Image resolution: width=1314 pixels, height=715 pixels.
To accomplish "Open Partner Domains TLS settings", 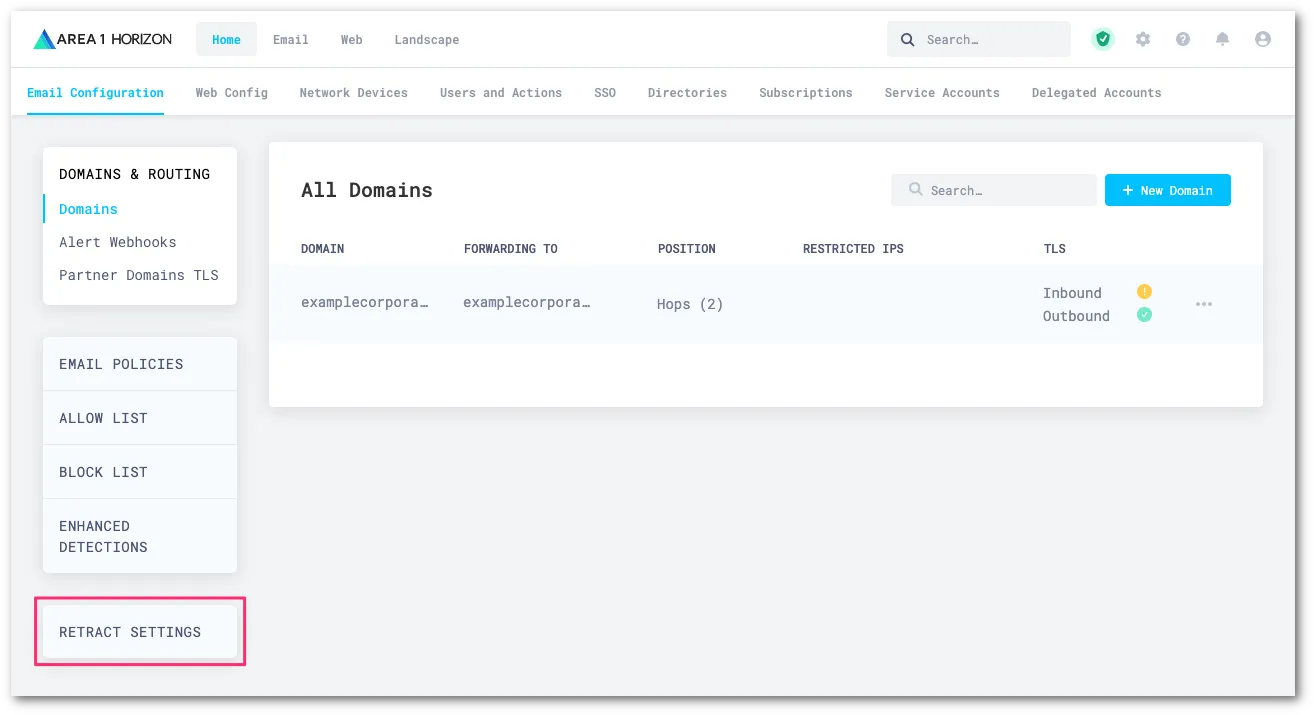I will point(138,275).
